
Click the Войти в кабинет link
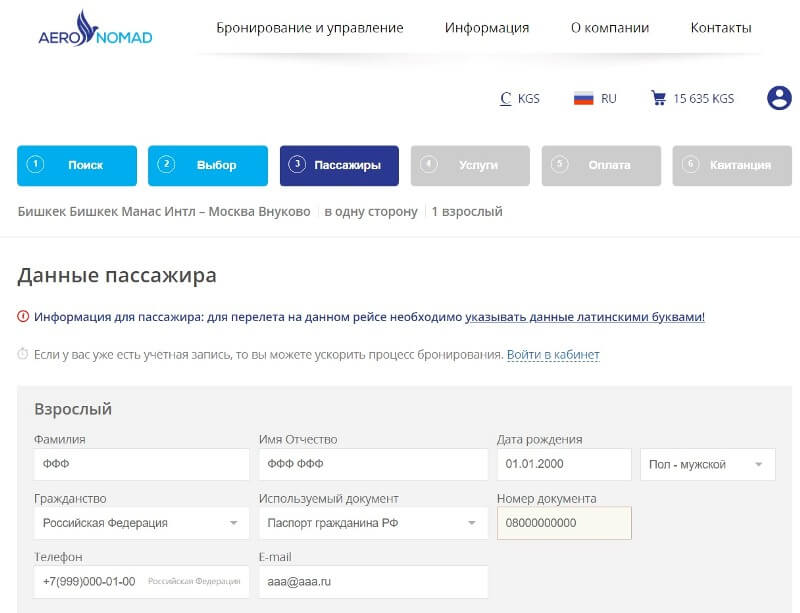pos(553,354)
